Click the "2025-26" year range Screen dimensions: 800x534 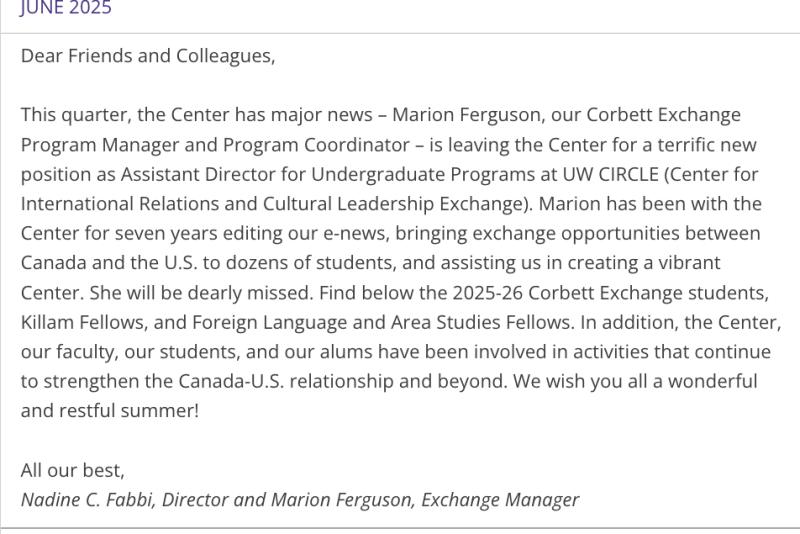(x=487, y=293)
